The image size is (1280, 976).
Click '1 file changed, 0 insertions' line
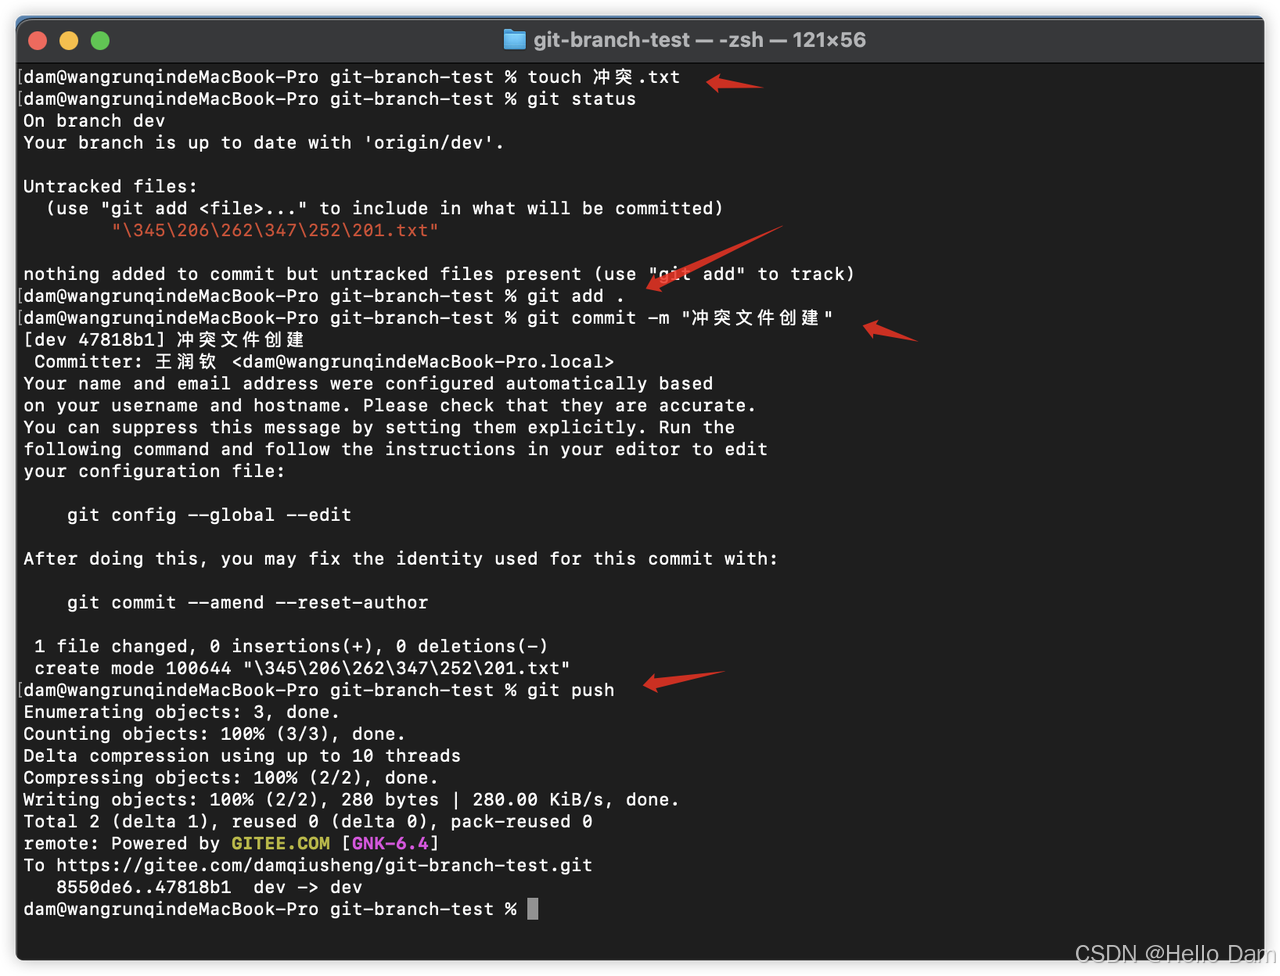[x=291, y=647]
